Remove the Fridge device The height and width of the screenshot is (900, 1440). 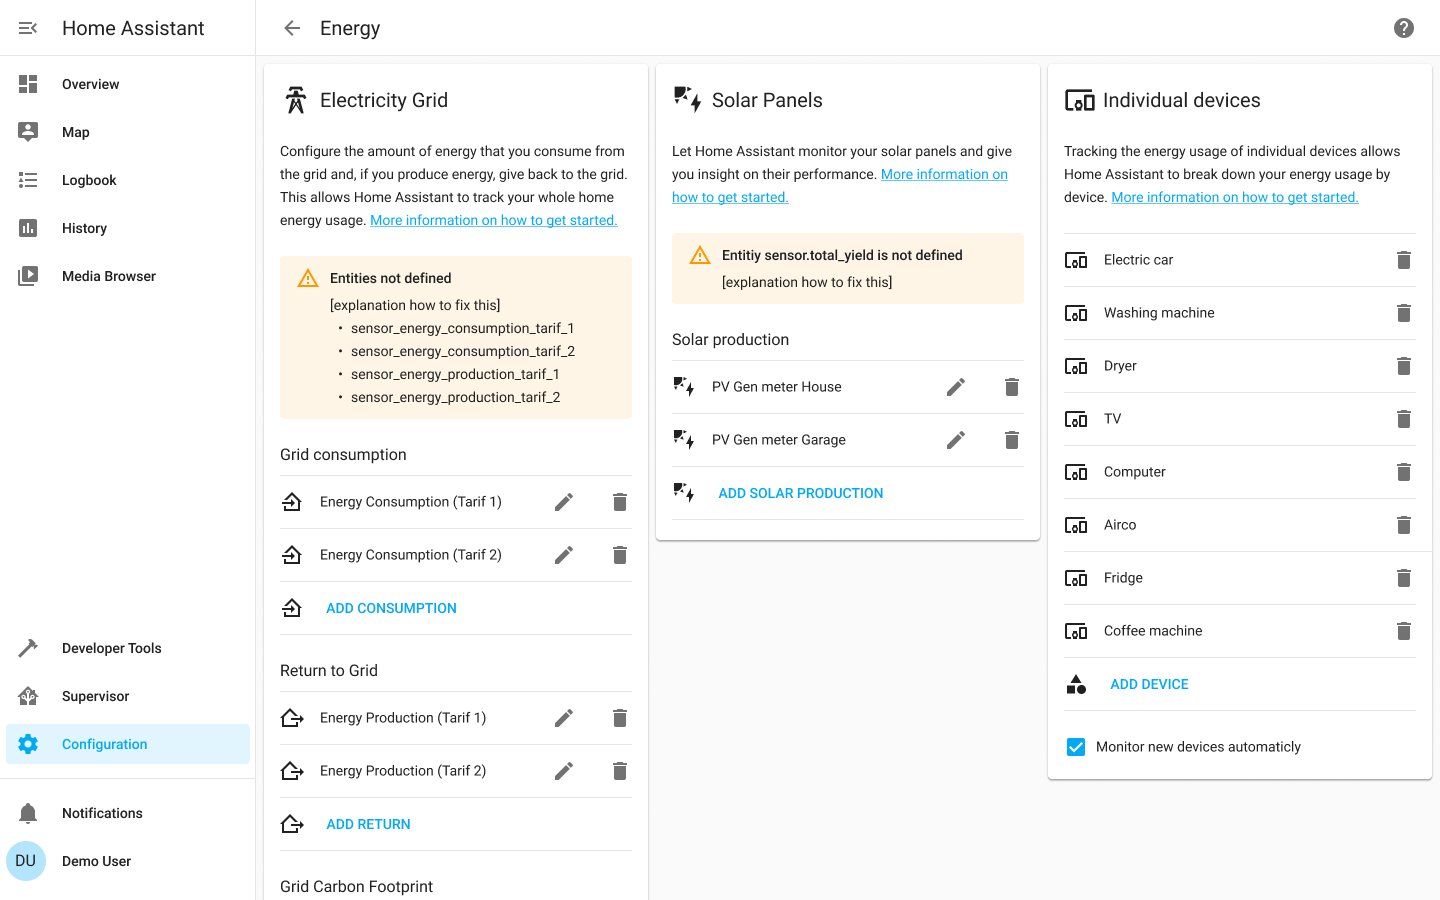pos(1404,578)
